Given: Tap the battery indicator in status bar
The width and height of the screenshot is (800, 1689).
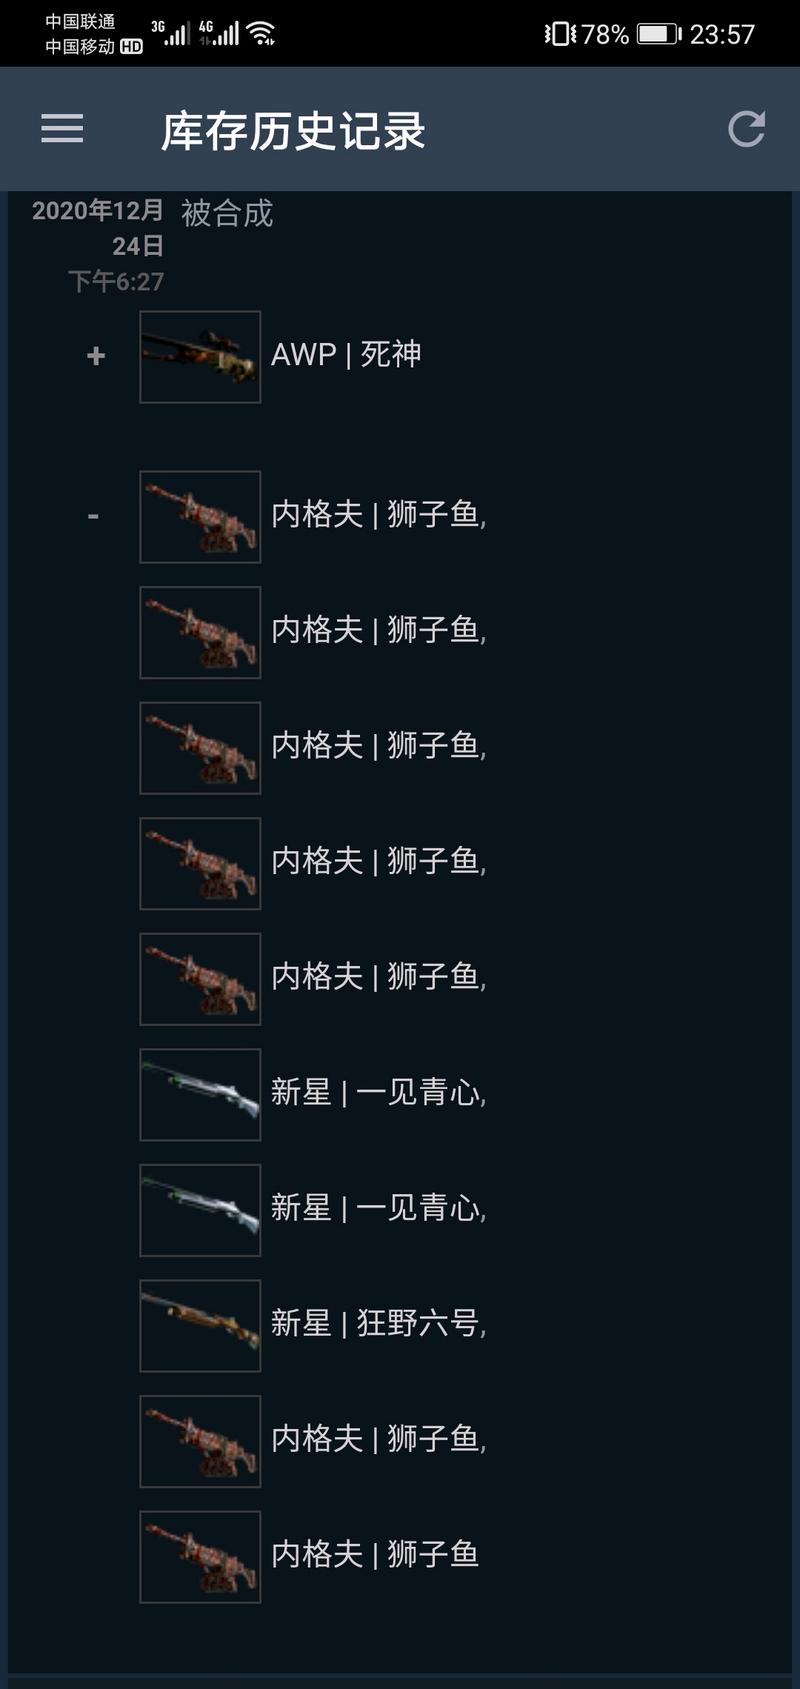Looking at the screenshot, I should pyautogui.click(x=659, y=34).
